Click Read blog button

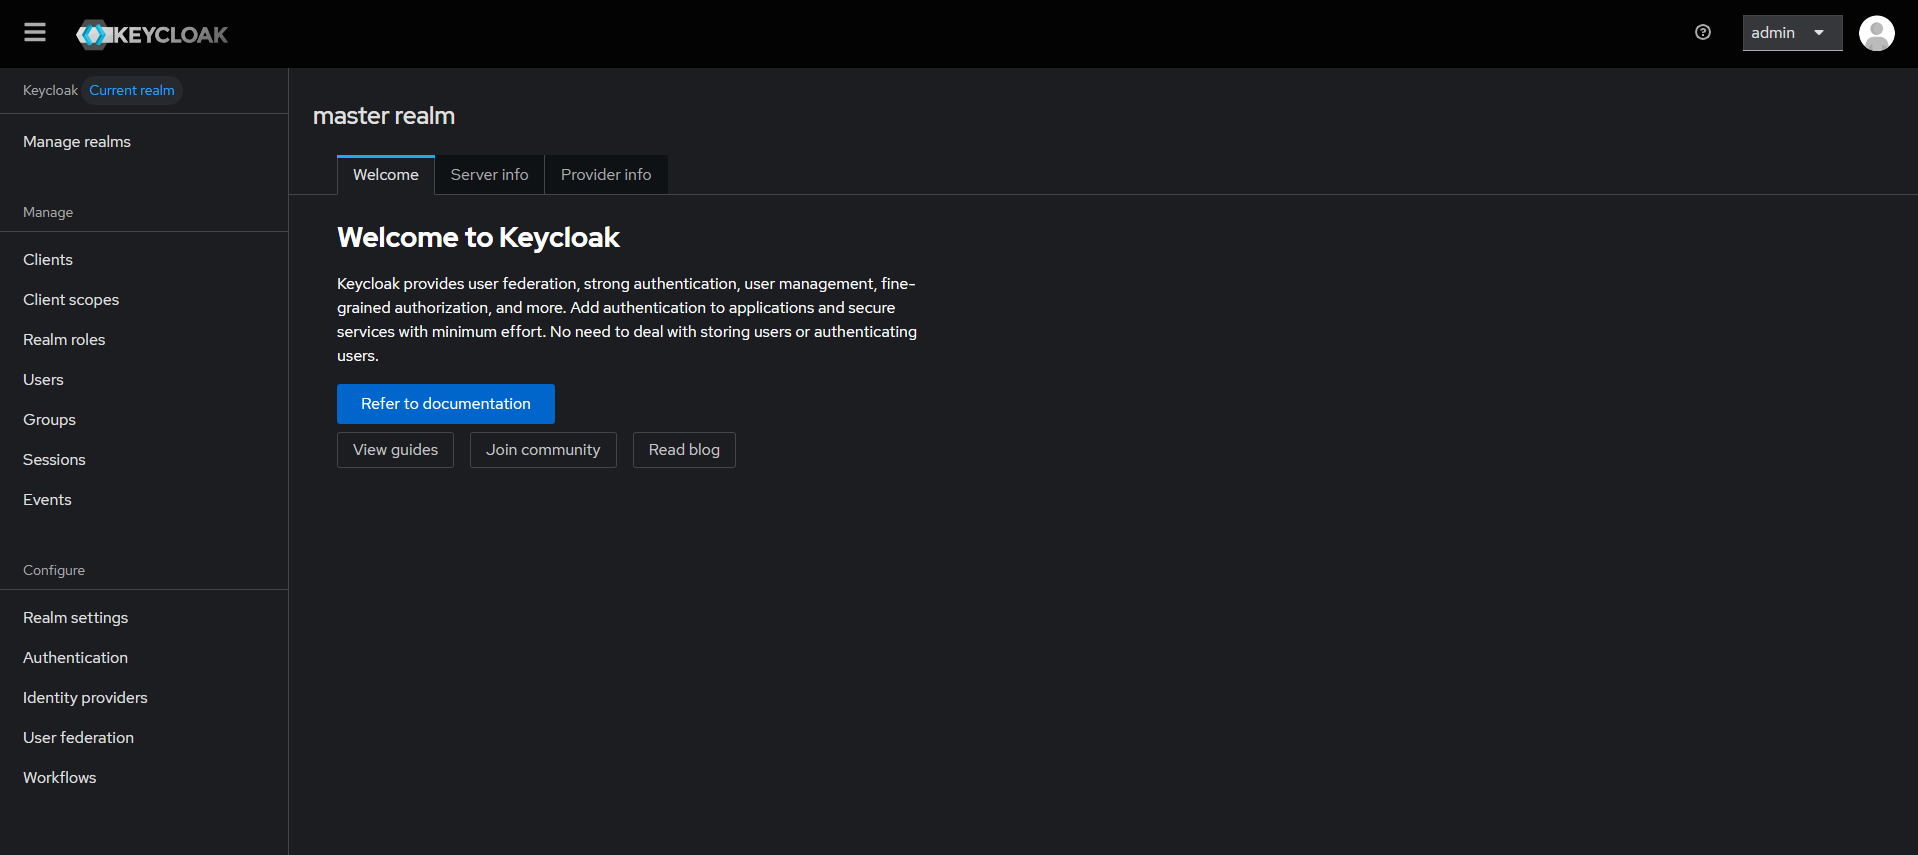point(684,450)
